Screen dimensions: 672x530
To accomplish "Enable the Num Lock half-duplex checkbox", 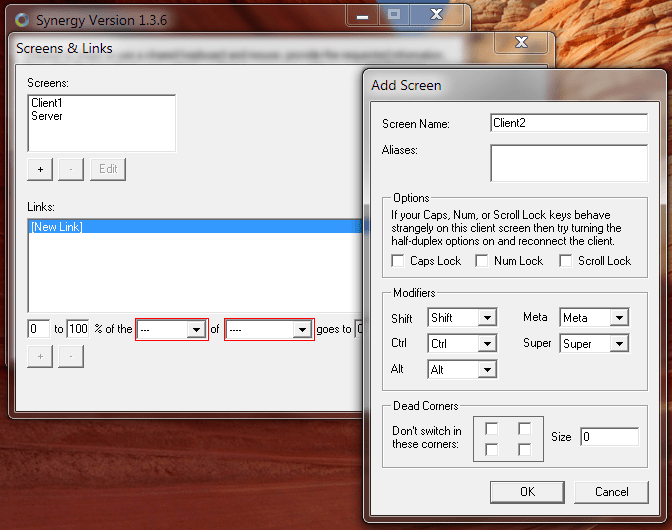I will click(482, 261).
